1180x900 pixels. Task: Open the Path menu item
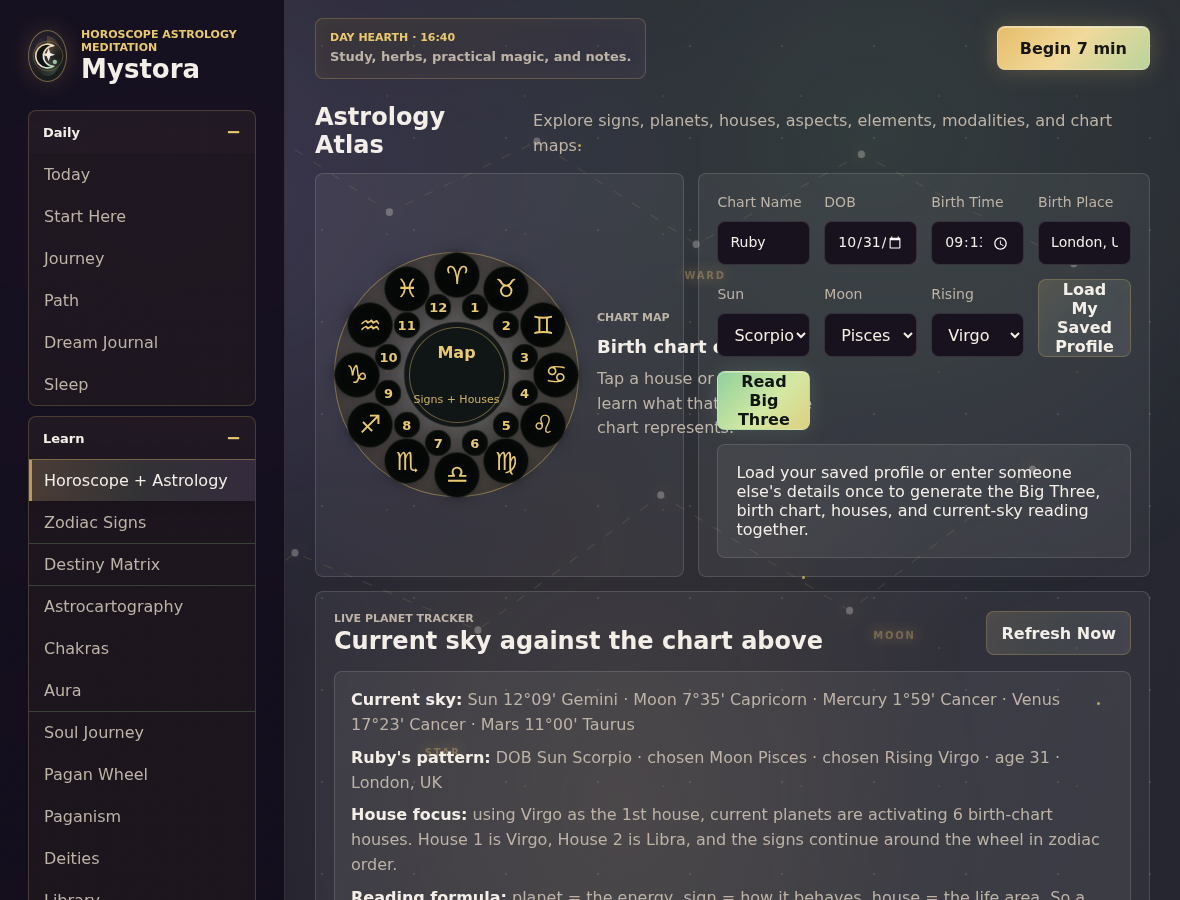(x=141, y=300)
